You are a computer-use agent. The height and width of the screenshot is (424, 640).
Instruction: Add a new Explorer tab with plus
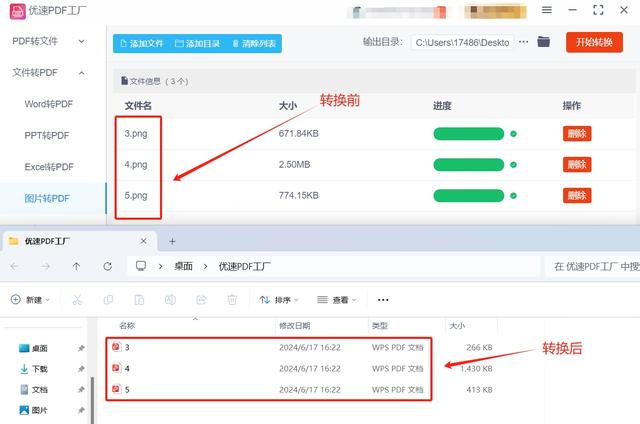pos(172,242)
